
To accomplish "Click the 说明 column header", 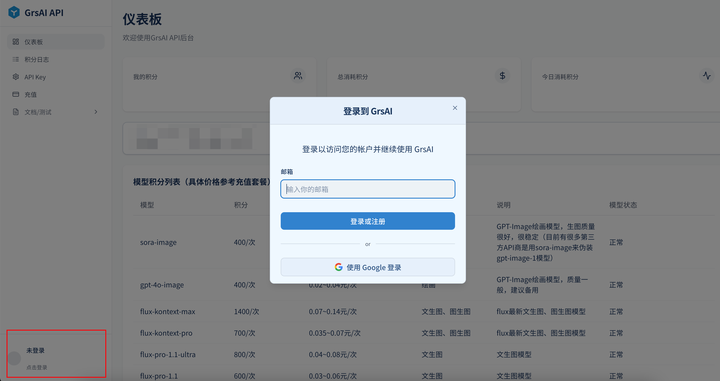I will click(503, 205).
